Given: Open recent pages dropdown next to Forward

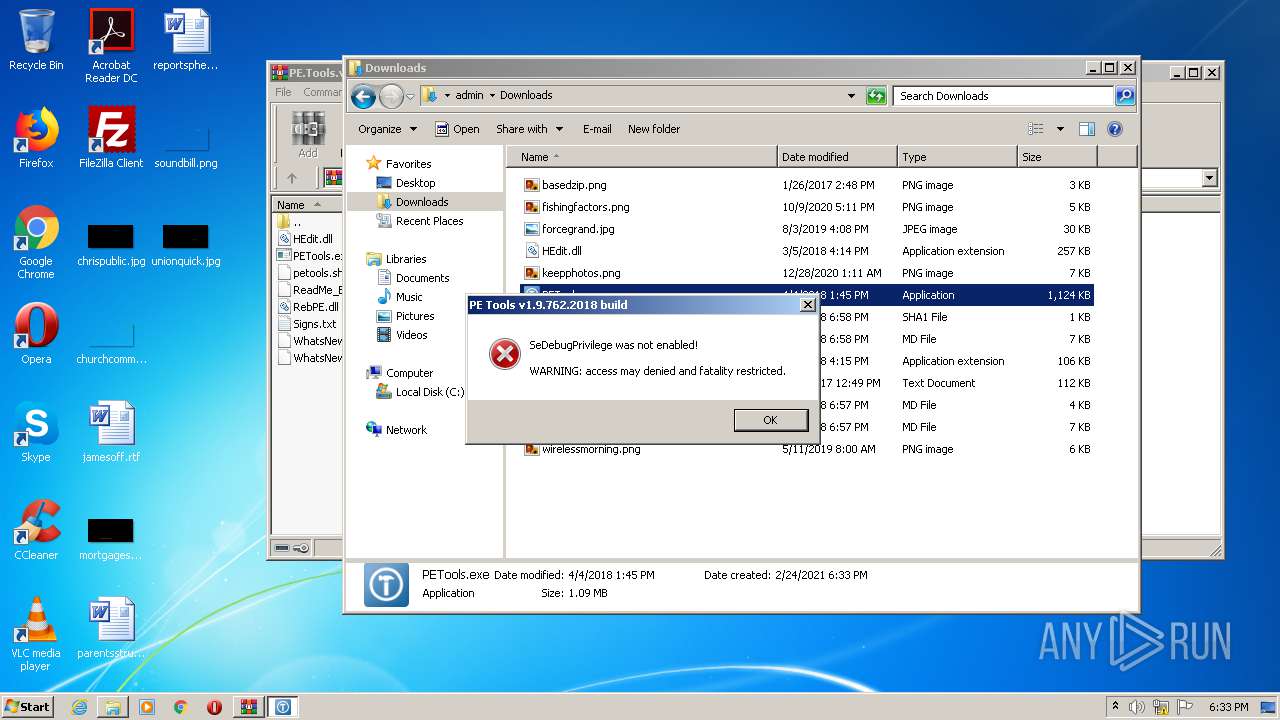Looking at the screenshot, I should coord(410,97).
